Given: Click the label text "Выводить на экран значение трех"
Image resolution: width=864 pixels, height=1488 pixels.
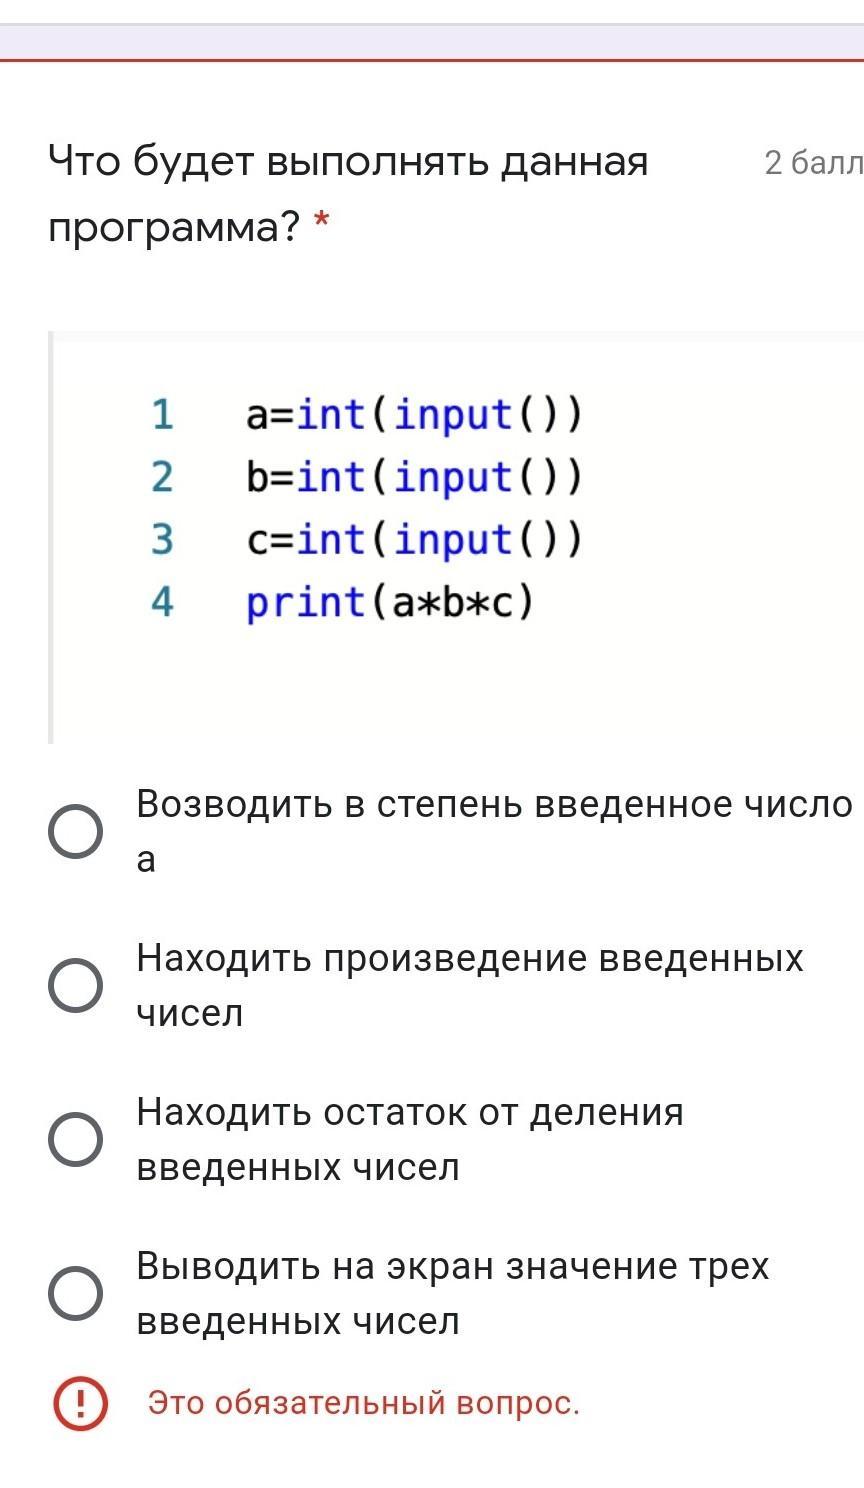Looking at the screenshot, I should pos(453,1266).
